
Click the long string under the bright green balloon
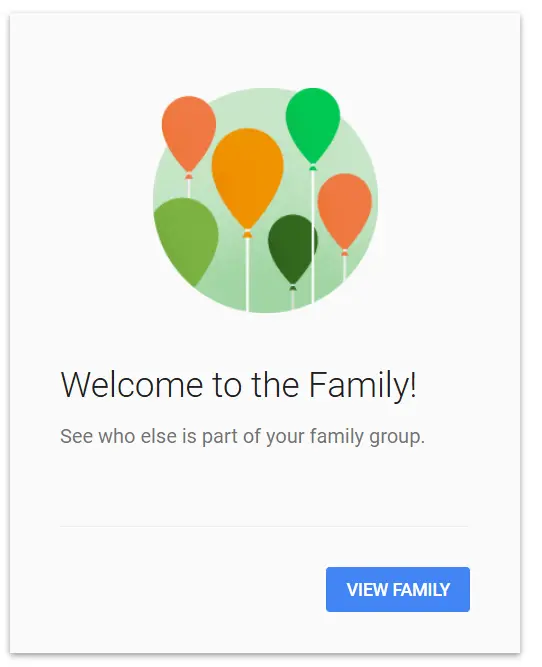tap(313, 236)
